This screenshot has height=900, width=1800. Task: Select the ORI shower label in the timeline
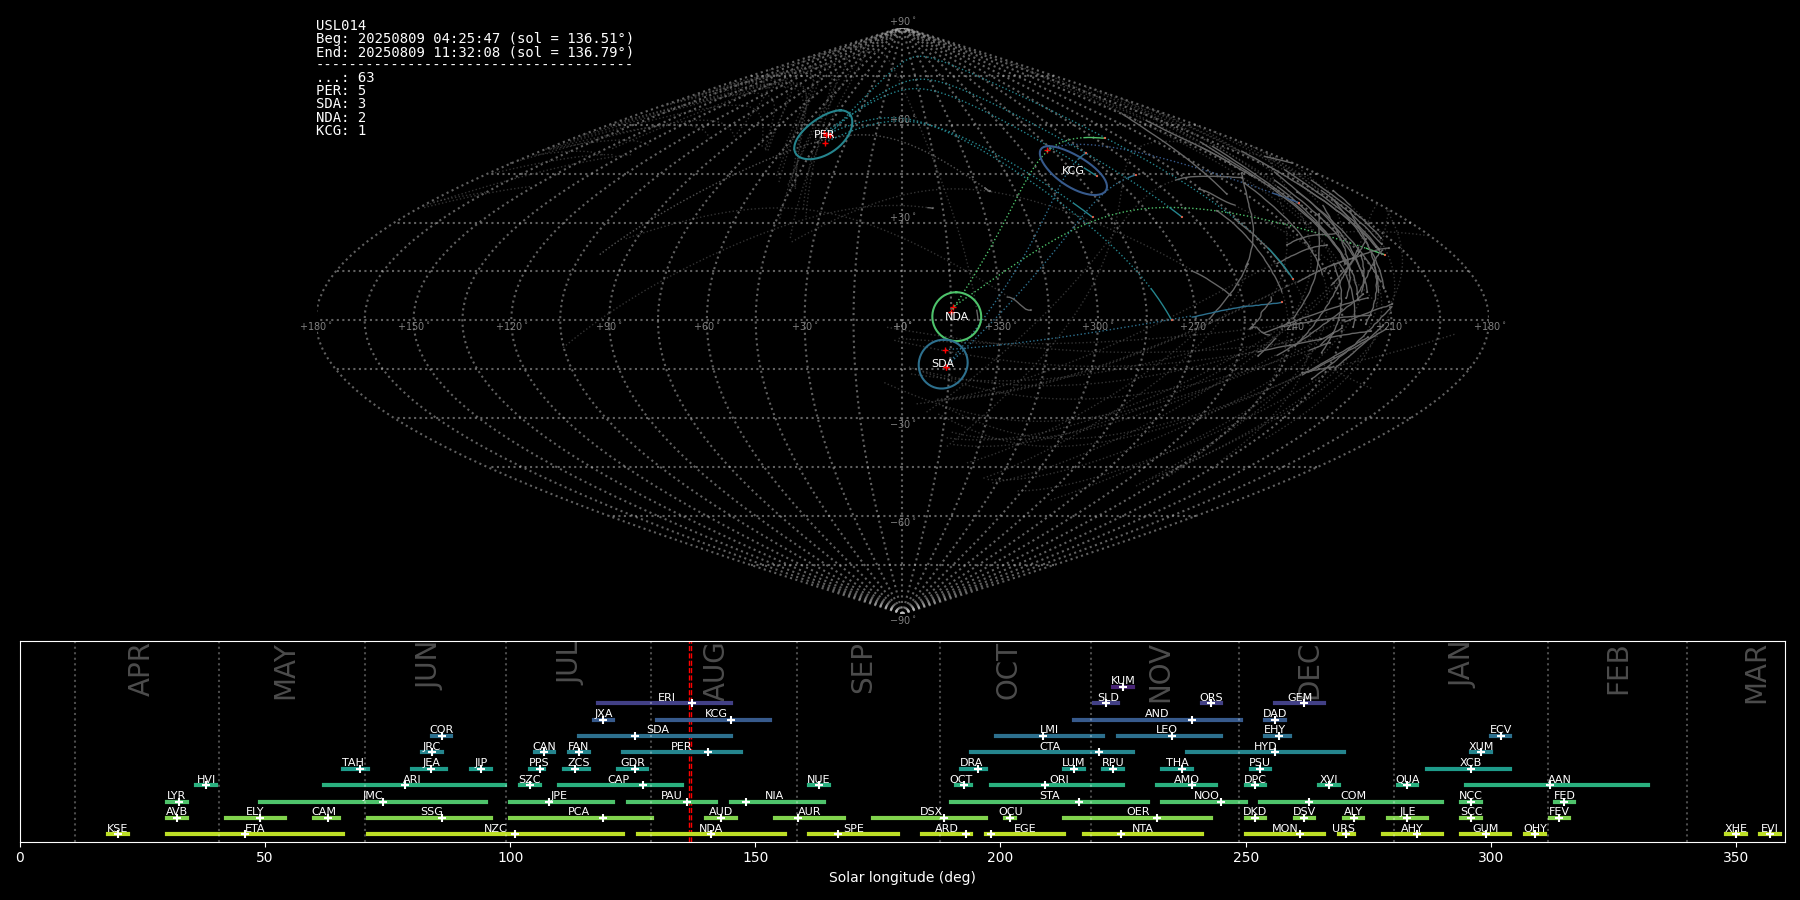[x=1059, y=780]
